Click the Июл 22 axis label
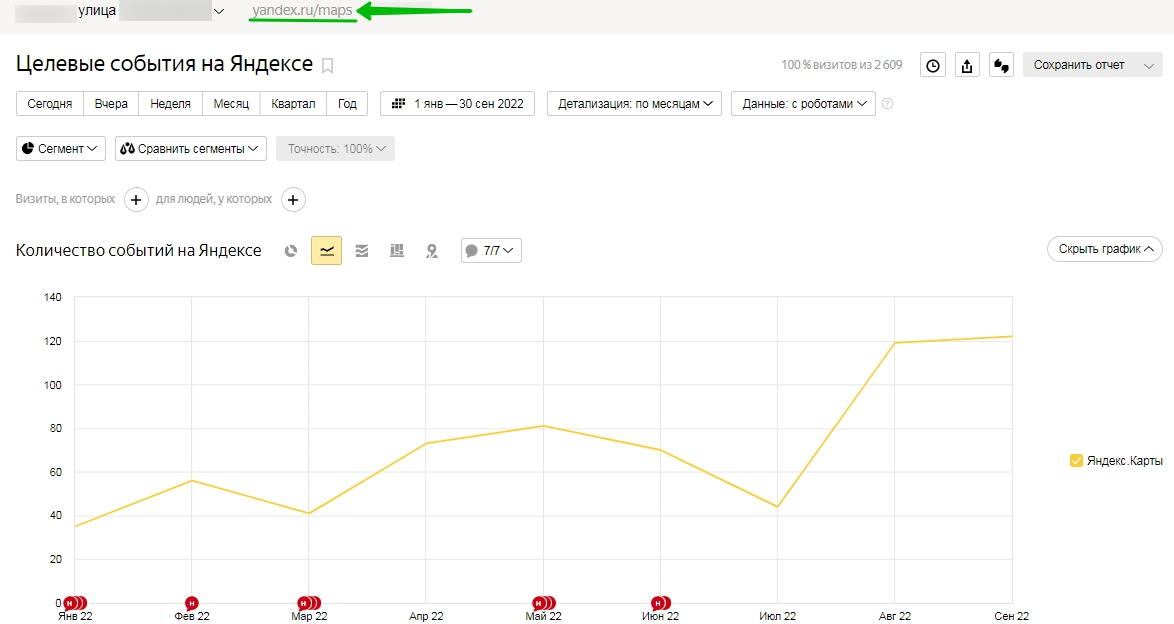This screenshot has height=624, width=1174. point(777,616)
